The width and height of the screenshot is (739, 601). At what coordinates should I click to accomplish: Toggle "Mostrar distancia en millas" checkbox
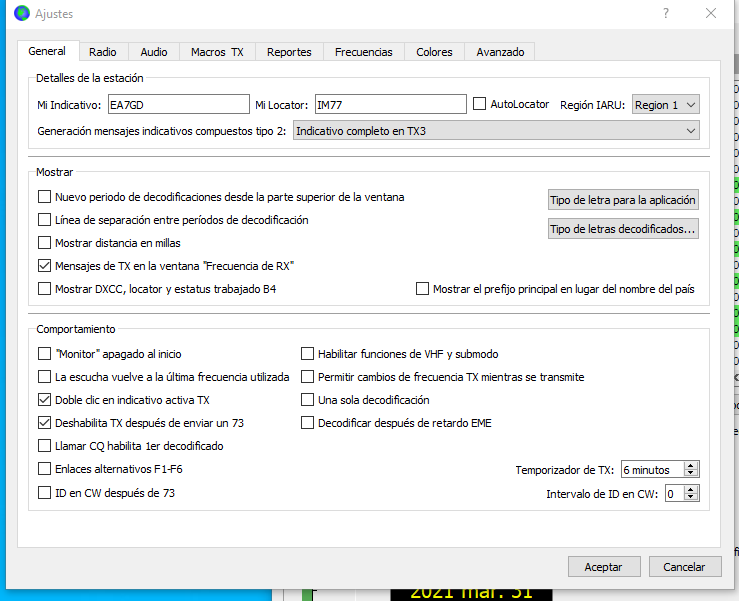pyautogui.click(x=44, y=242)
